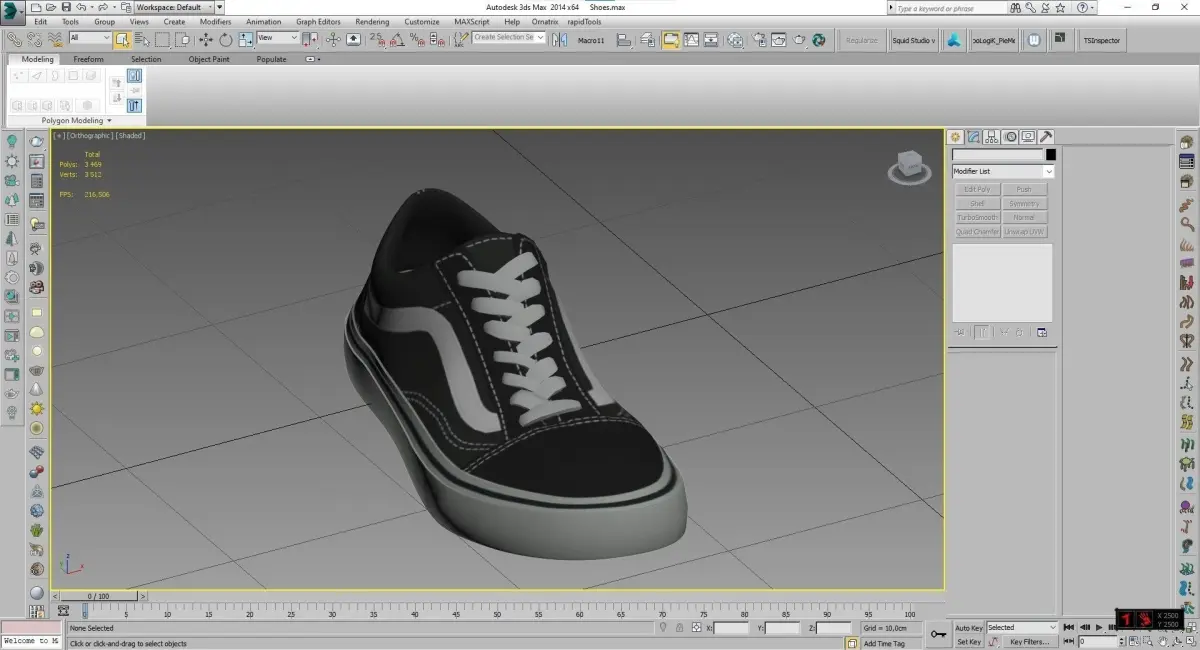Click the X coordinate input field
The height and width of the screenshot is (650, 1200).
tap(731, 628)
